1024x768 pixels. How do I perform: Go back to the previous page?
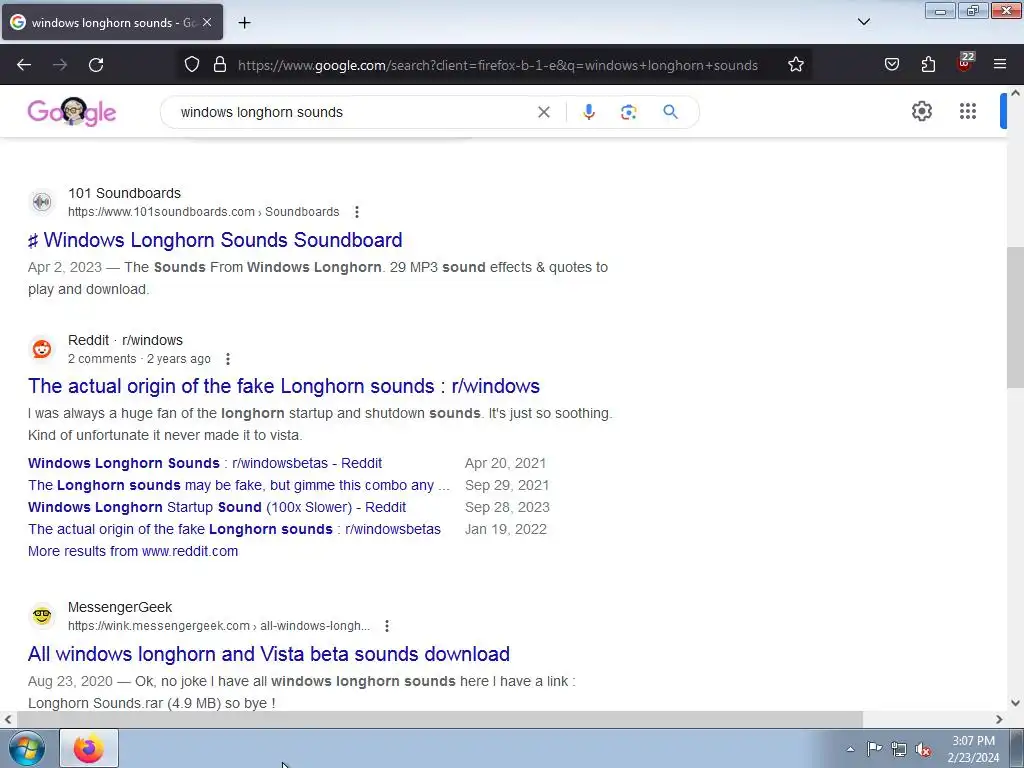coord(24,65)
